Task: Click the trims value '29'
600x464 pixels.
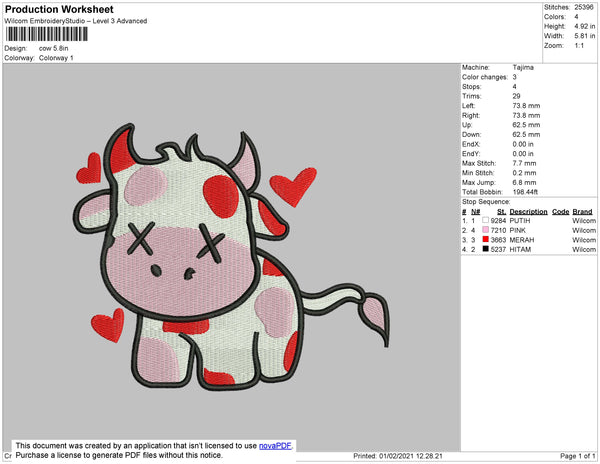Action: coord(517,96)
